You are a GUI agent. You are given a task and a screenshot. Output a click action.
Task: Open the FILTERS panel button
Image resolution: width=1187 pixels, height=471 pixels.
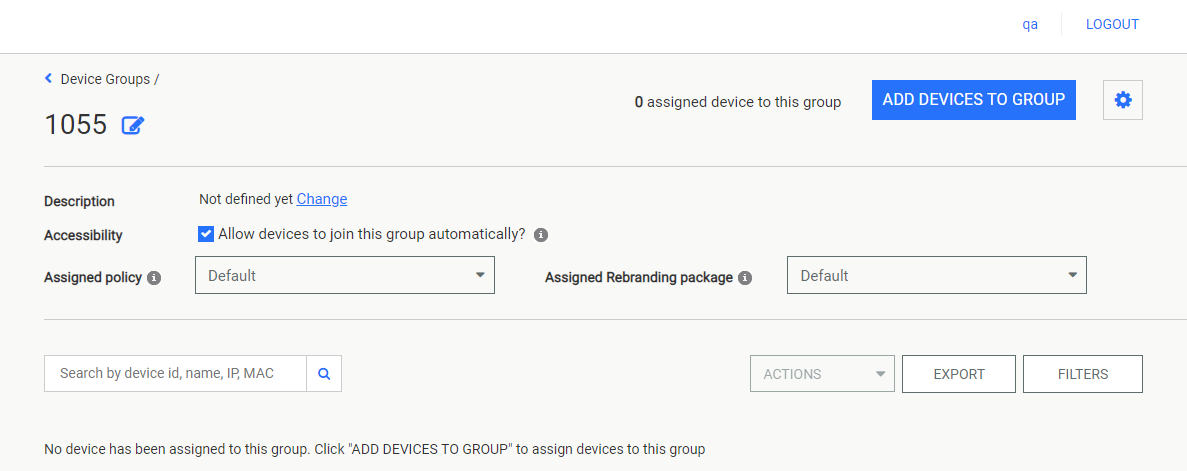click(1083, 374)
